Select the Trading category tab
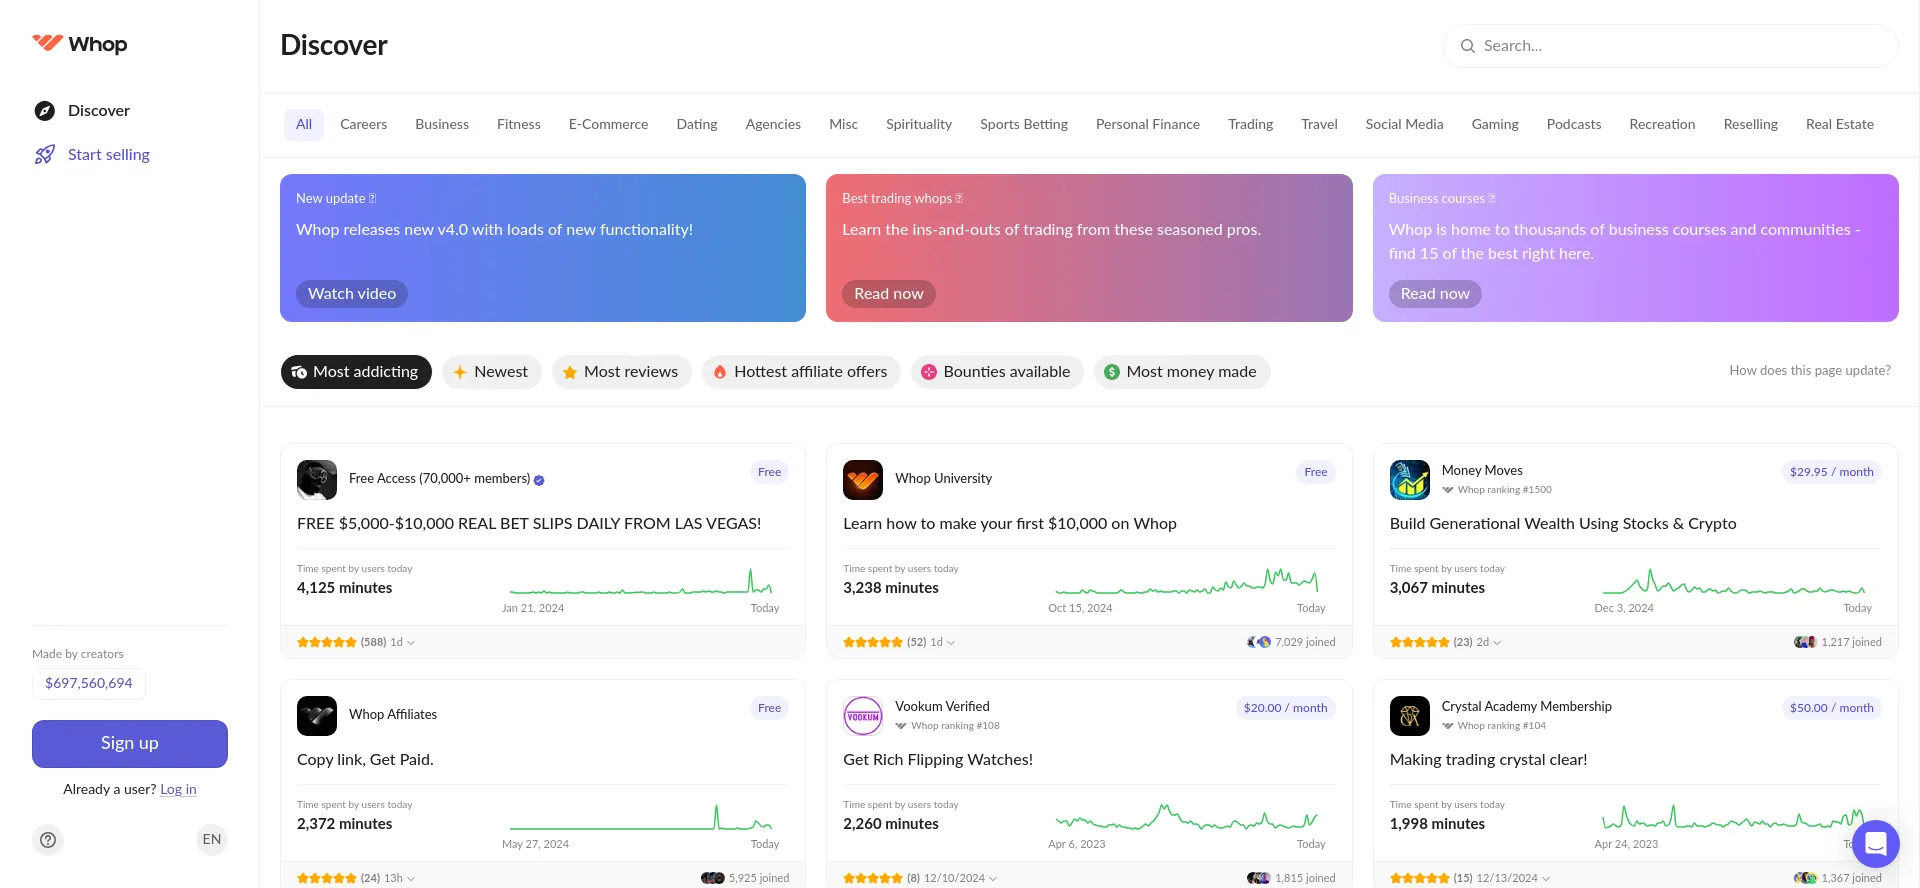 (x=1250, y=124)
